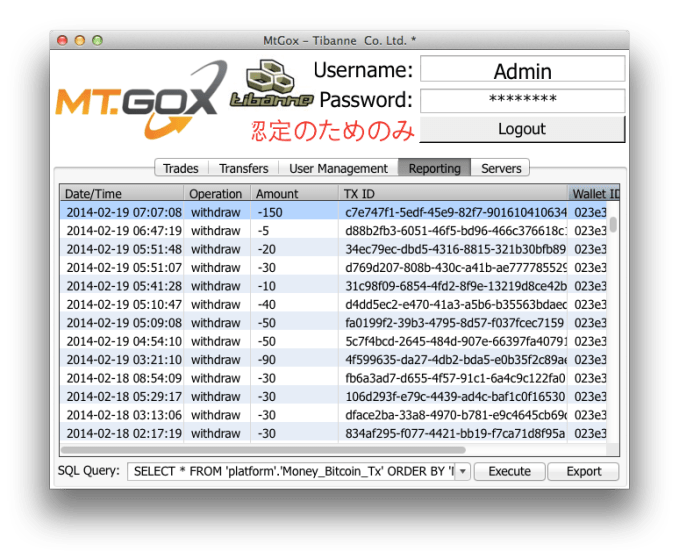Log out with the Logout button
The image size is (679, 558).
pos(522,129)
